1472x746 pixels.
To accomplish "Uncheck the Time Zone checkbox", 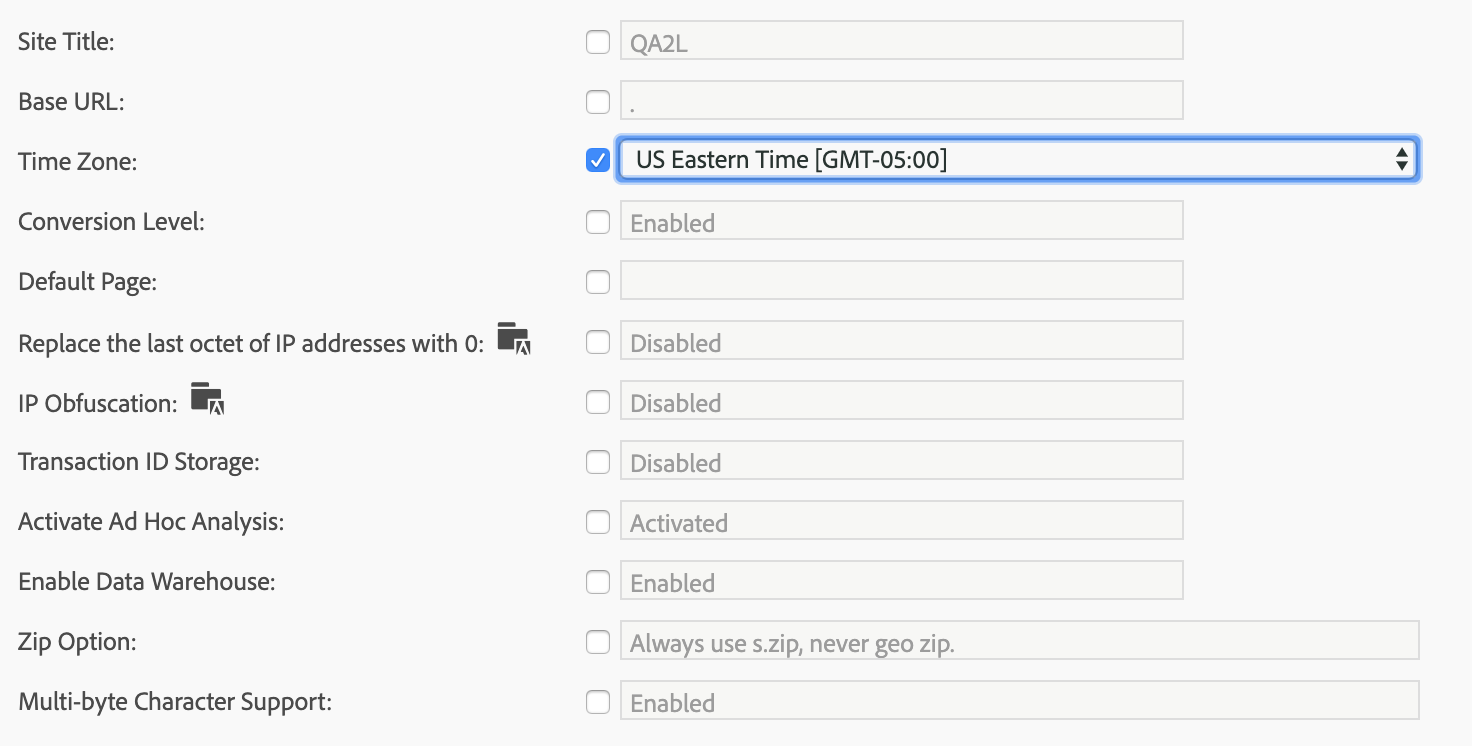I will pyautogui.click(x=598, y=160).
